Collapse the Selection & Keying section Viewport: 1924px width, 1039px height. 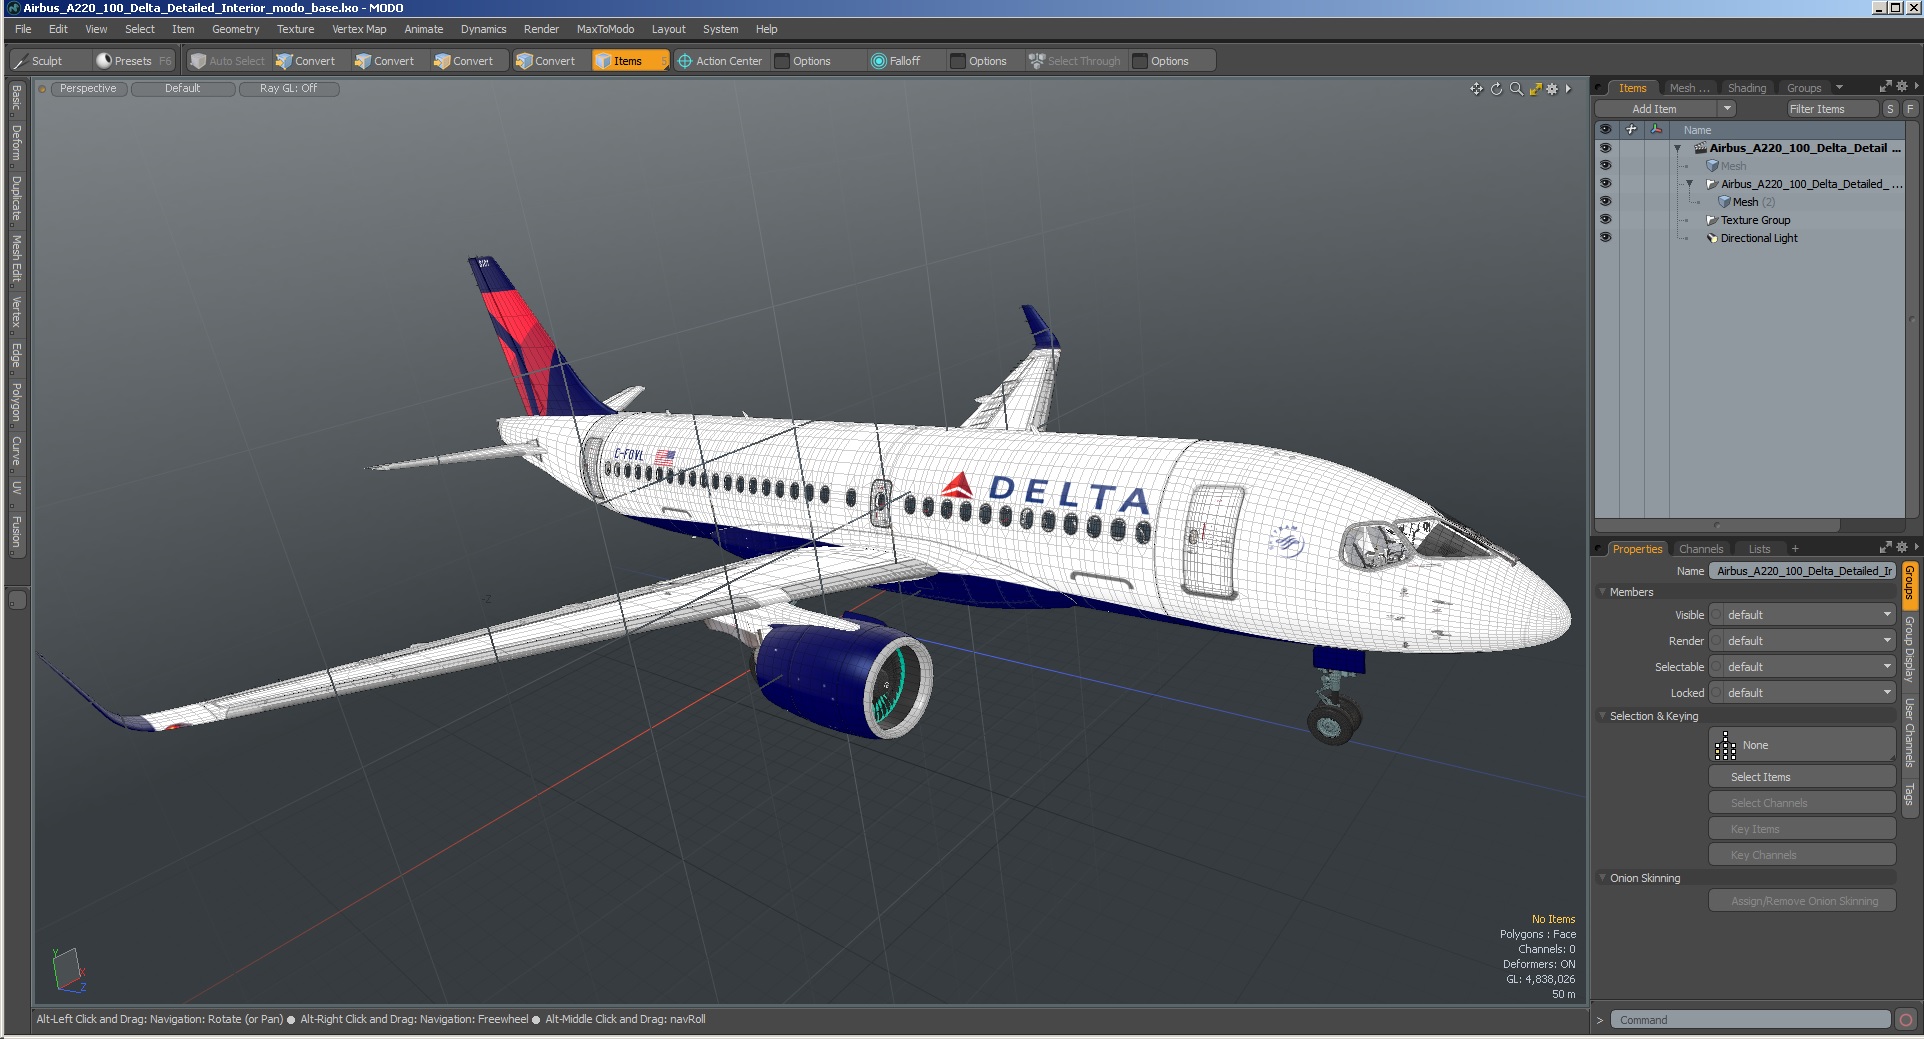click(x=1603, y=716)
